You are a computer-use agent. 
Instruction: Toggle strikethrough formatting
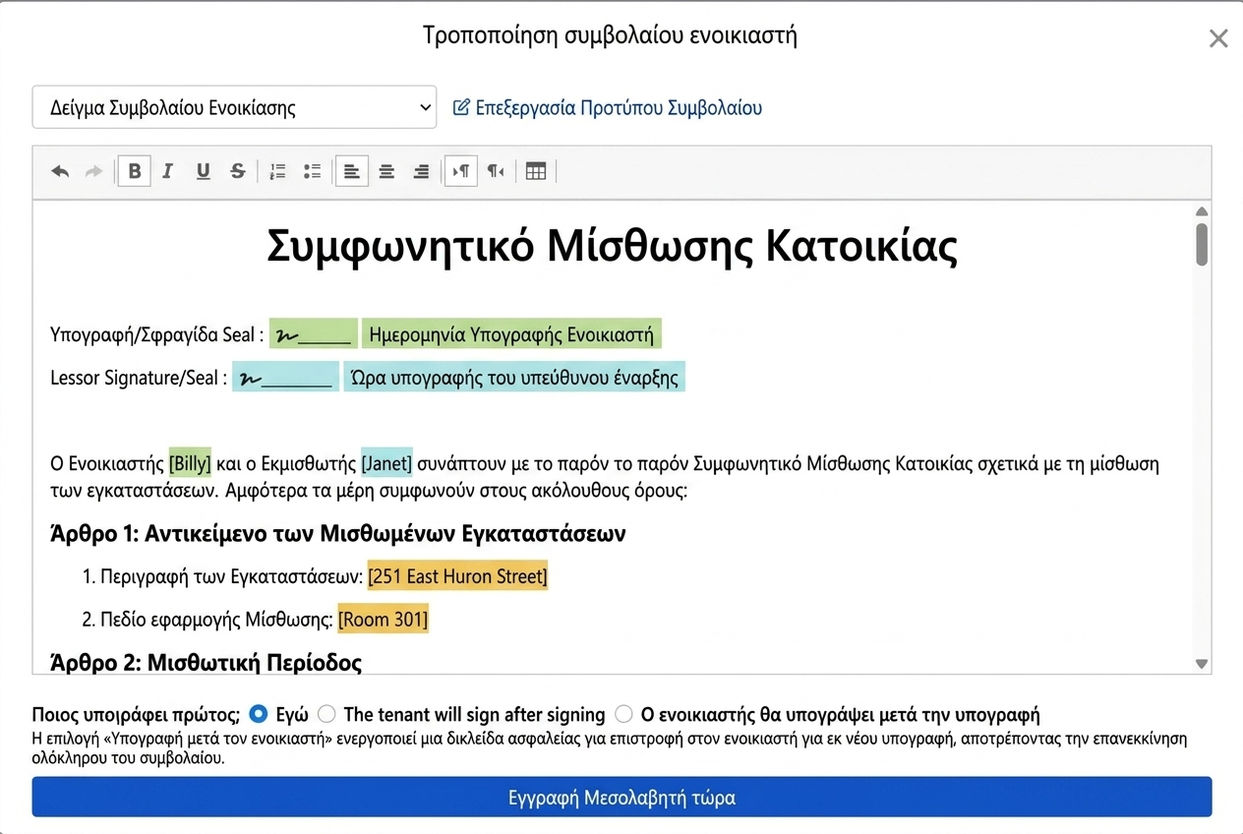(237, 172)
